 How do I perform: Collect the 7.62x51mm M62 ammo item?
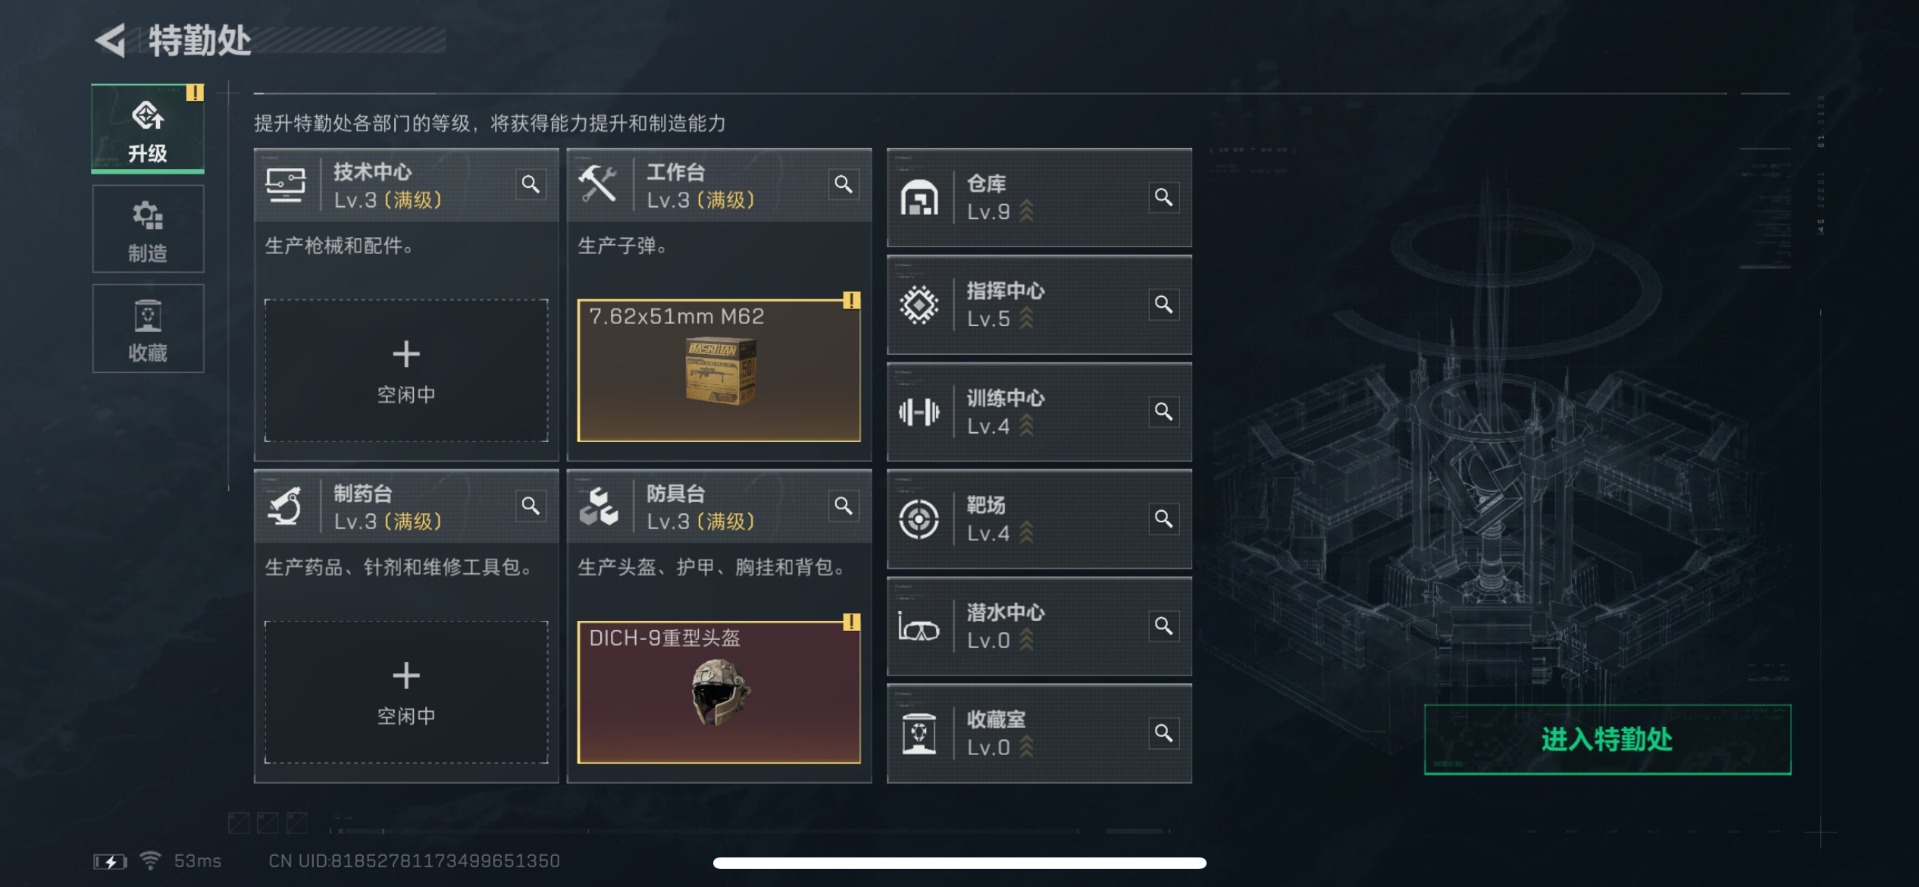pos(719,370)
